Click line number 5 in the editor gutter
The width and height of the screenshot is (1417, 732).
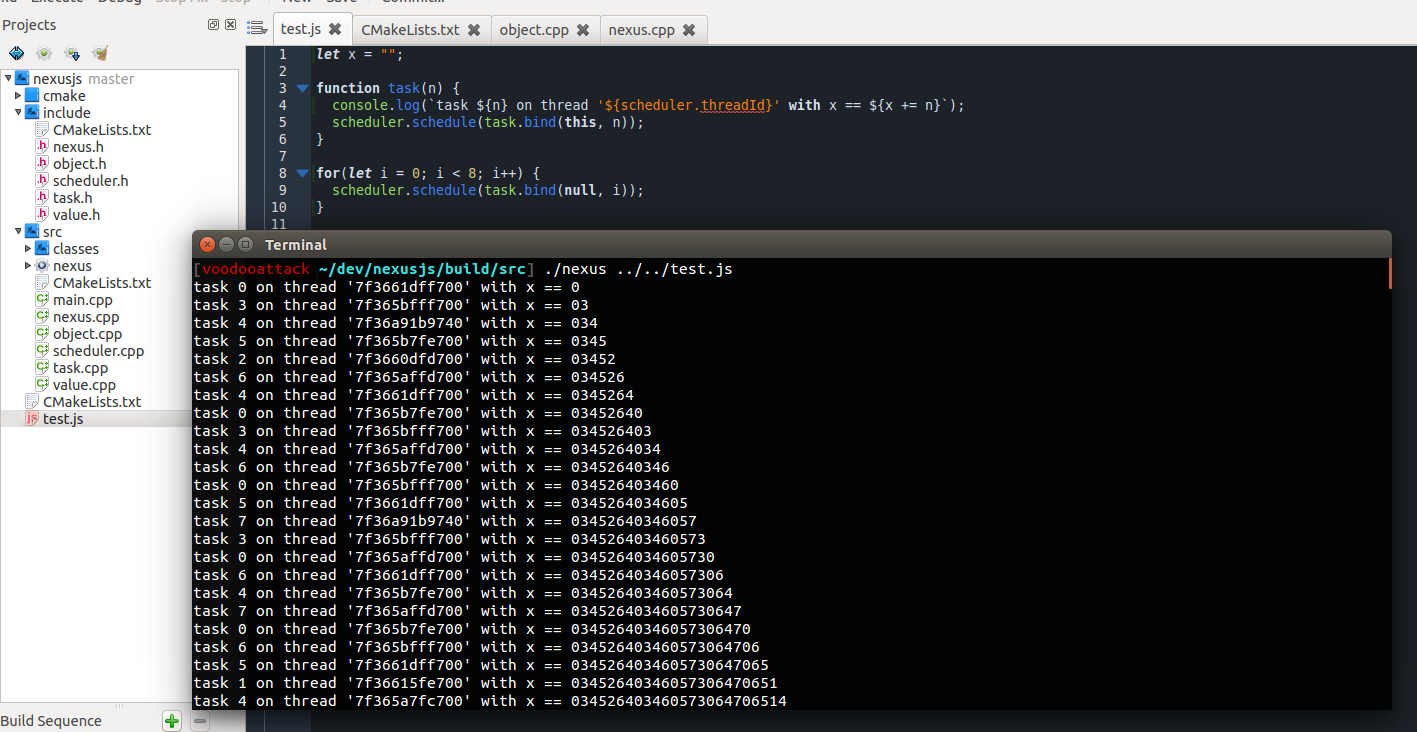click(282, 122)
